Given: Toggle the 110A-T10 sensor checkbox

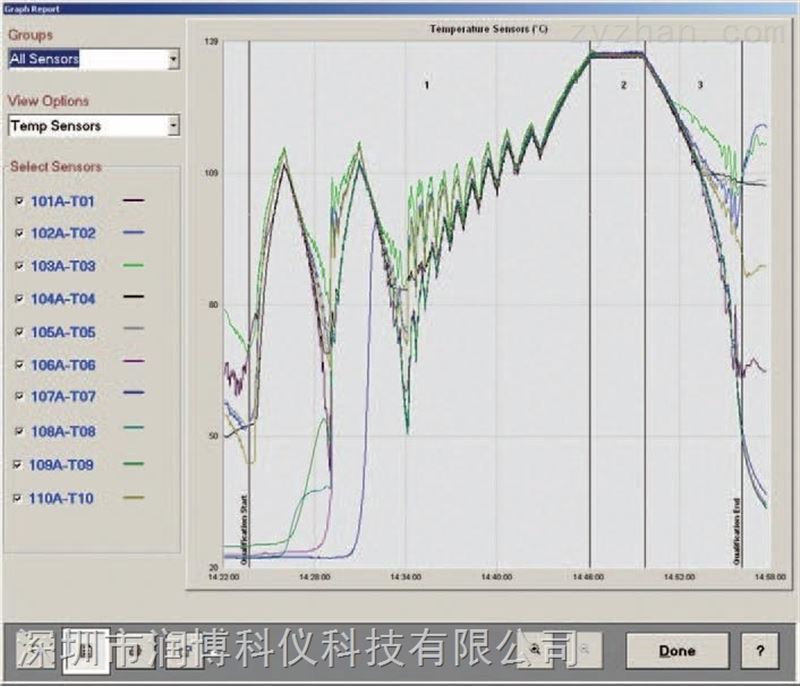Looking at the screenshot, I should pyautogui.click(x=19, y=497).
